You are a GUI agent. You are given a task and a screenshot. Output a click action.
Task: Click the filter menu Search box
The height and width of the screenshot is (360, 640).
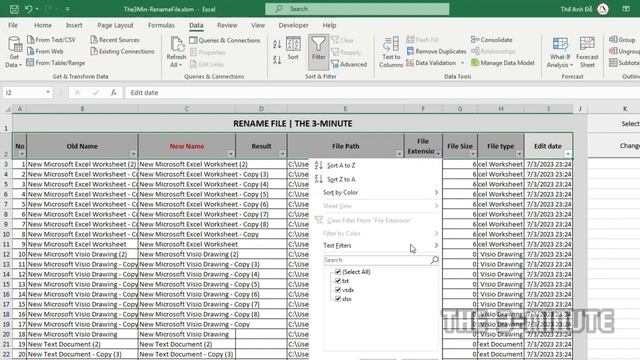pos(381,260)
